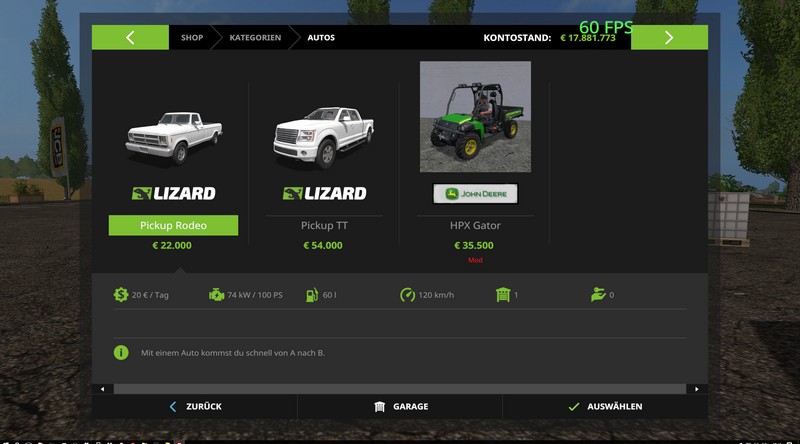Image resolution: width=800 pixels, height=444 pixels.
Task: Click the vehicle description text
Action: [x=233, y=353]
